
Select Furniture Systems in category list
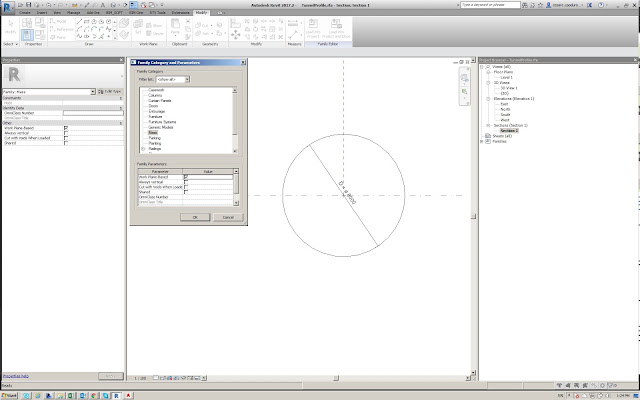click(x=162, y=122)
